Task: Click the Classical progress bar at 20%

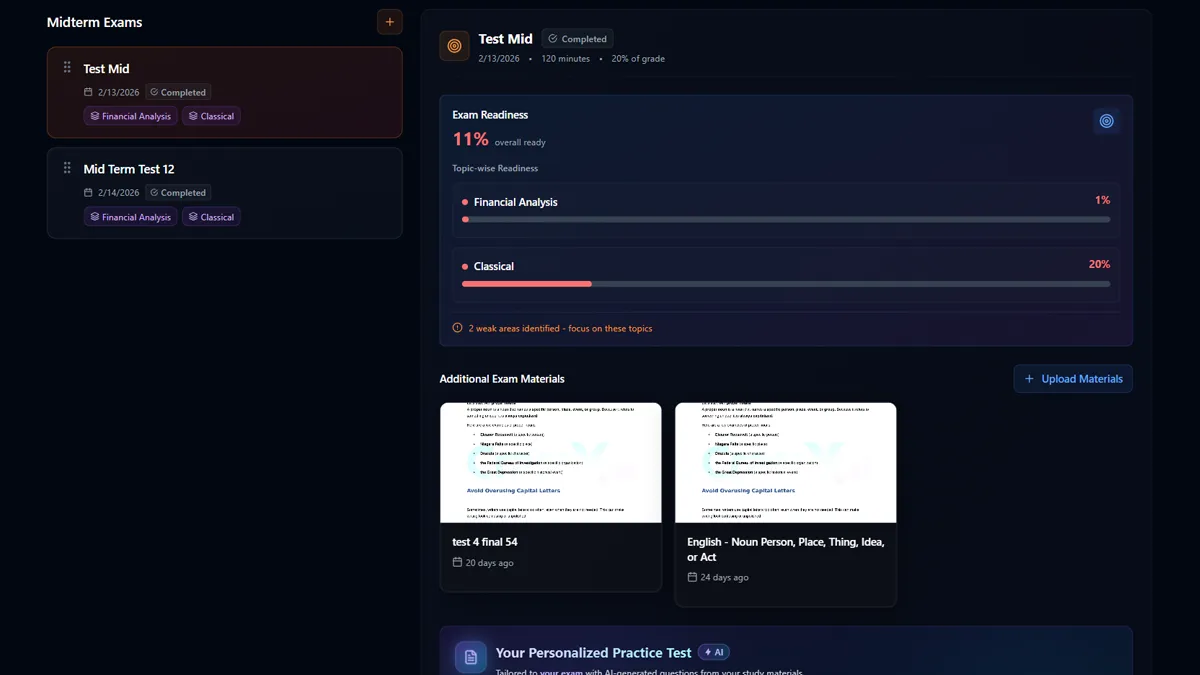Action: pos(786,284)
